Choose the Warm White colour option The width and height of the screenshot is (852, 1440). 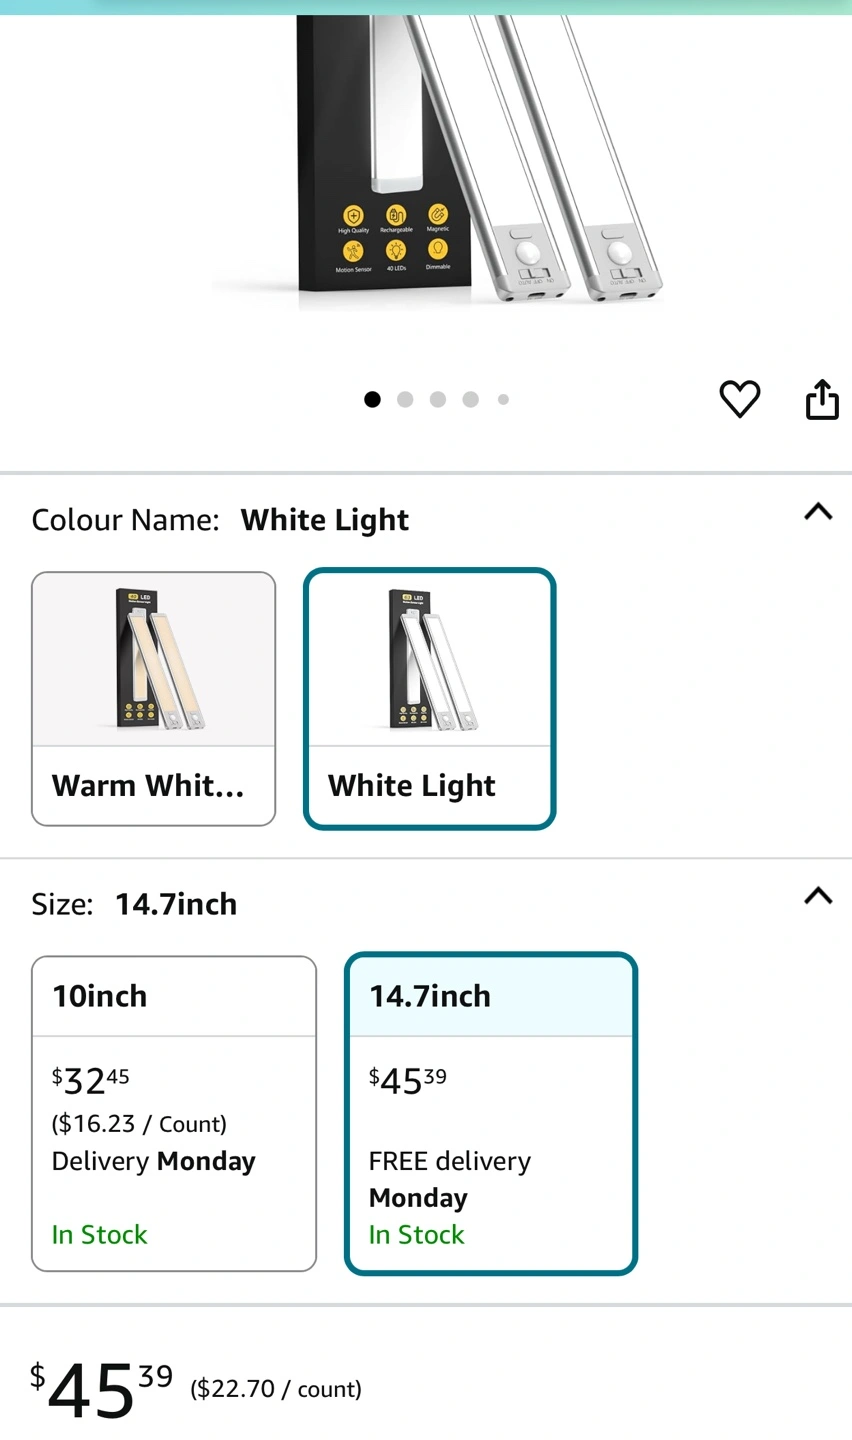click(153, 698)
